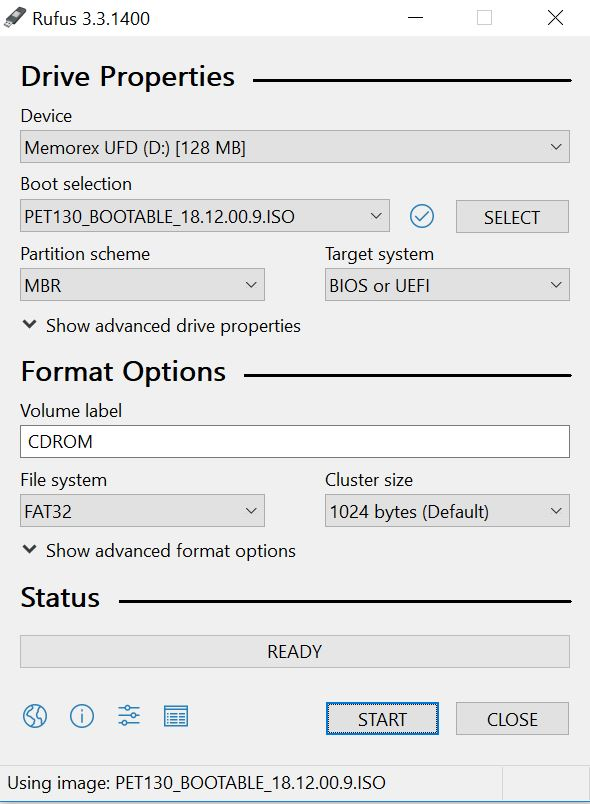Show the Rufus log viewer
This screenshot has height=804, width=590.
[176, 716]
